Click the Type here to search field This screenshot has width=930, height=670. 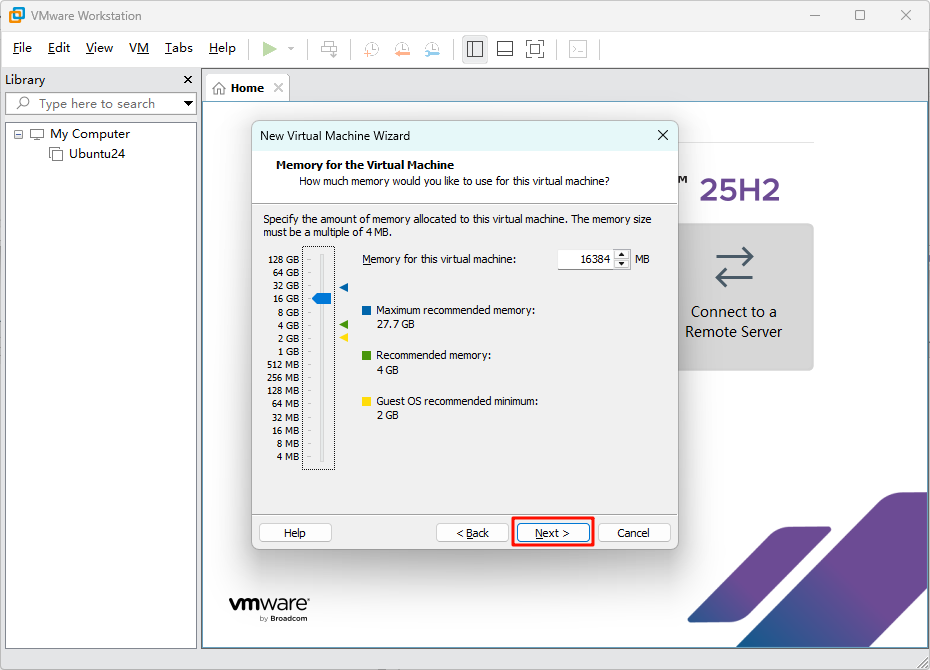coord(101,103)
